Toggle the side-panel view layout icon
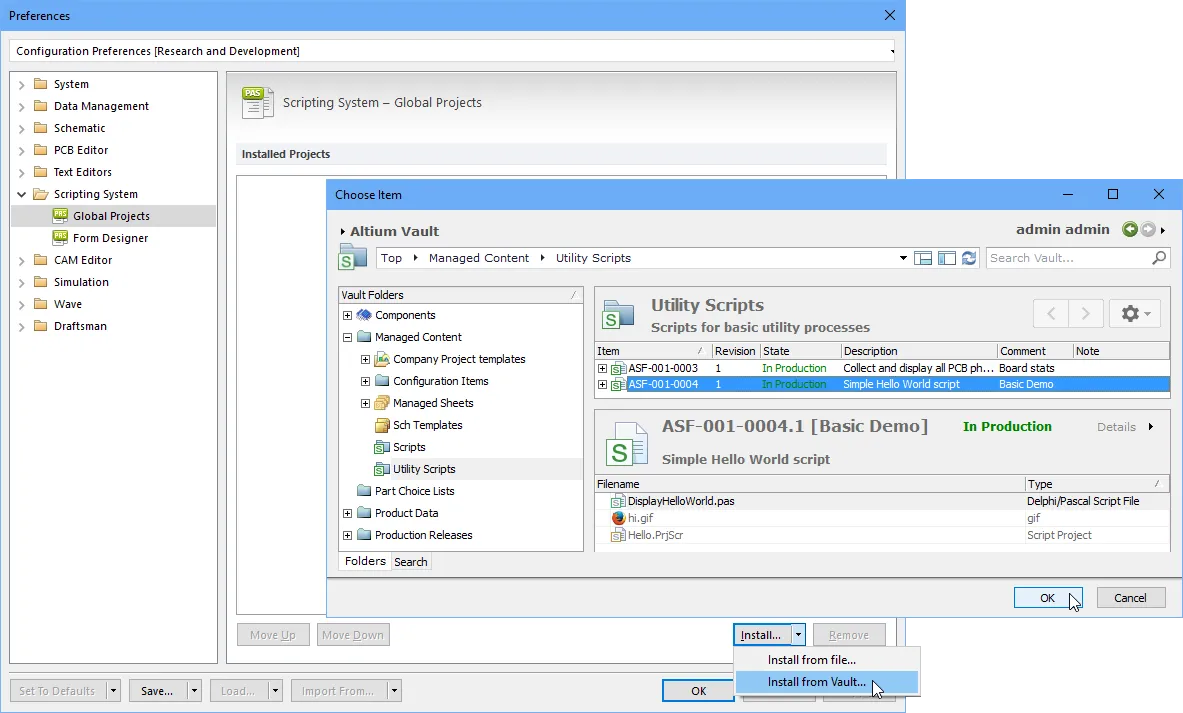The height and width of the screenshot is (713, 1183). coord(947,258)
